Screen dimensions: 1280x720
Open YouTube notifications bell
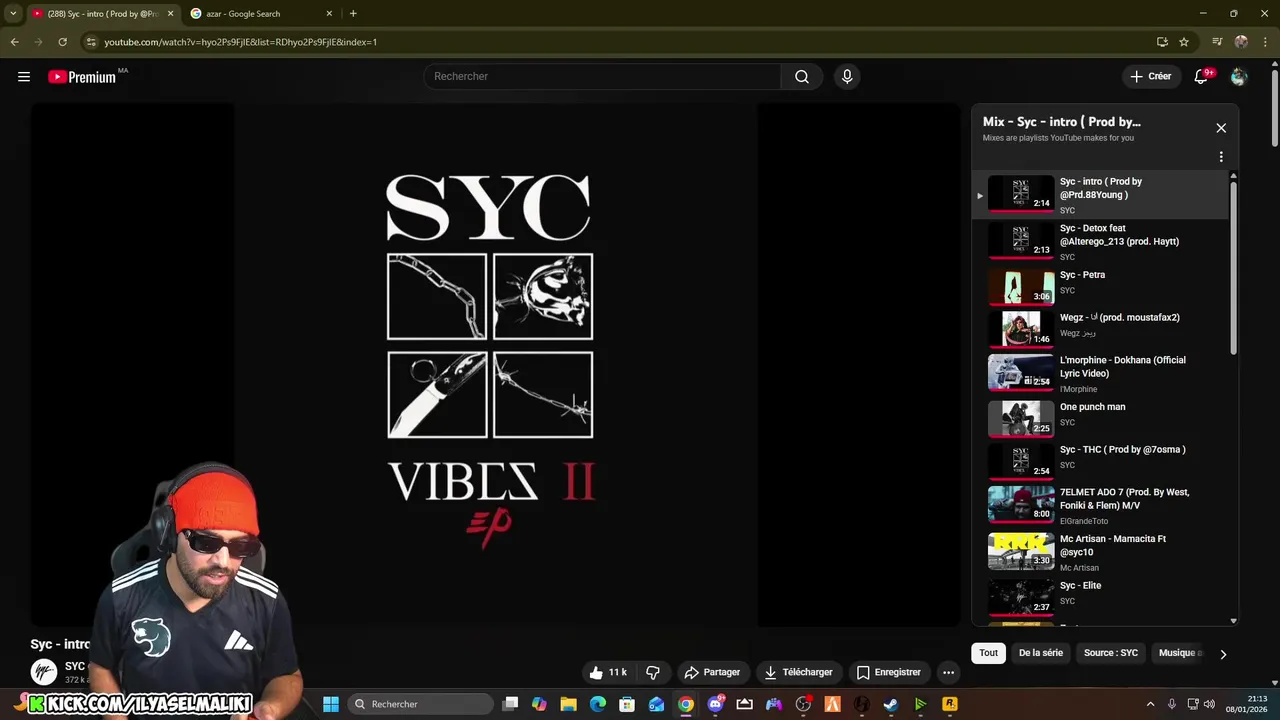[x=1202, y=77]
